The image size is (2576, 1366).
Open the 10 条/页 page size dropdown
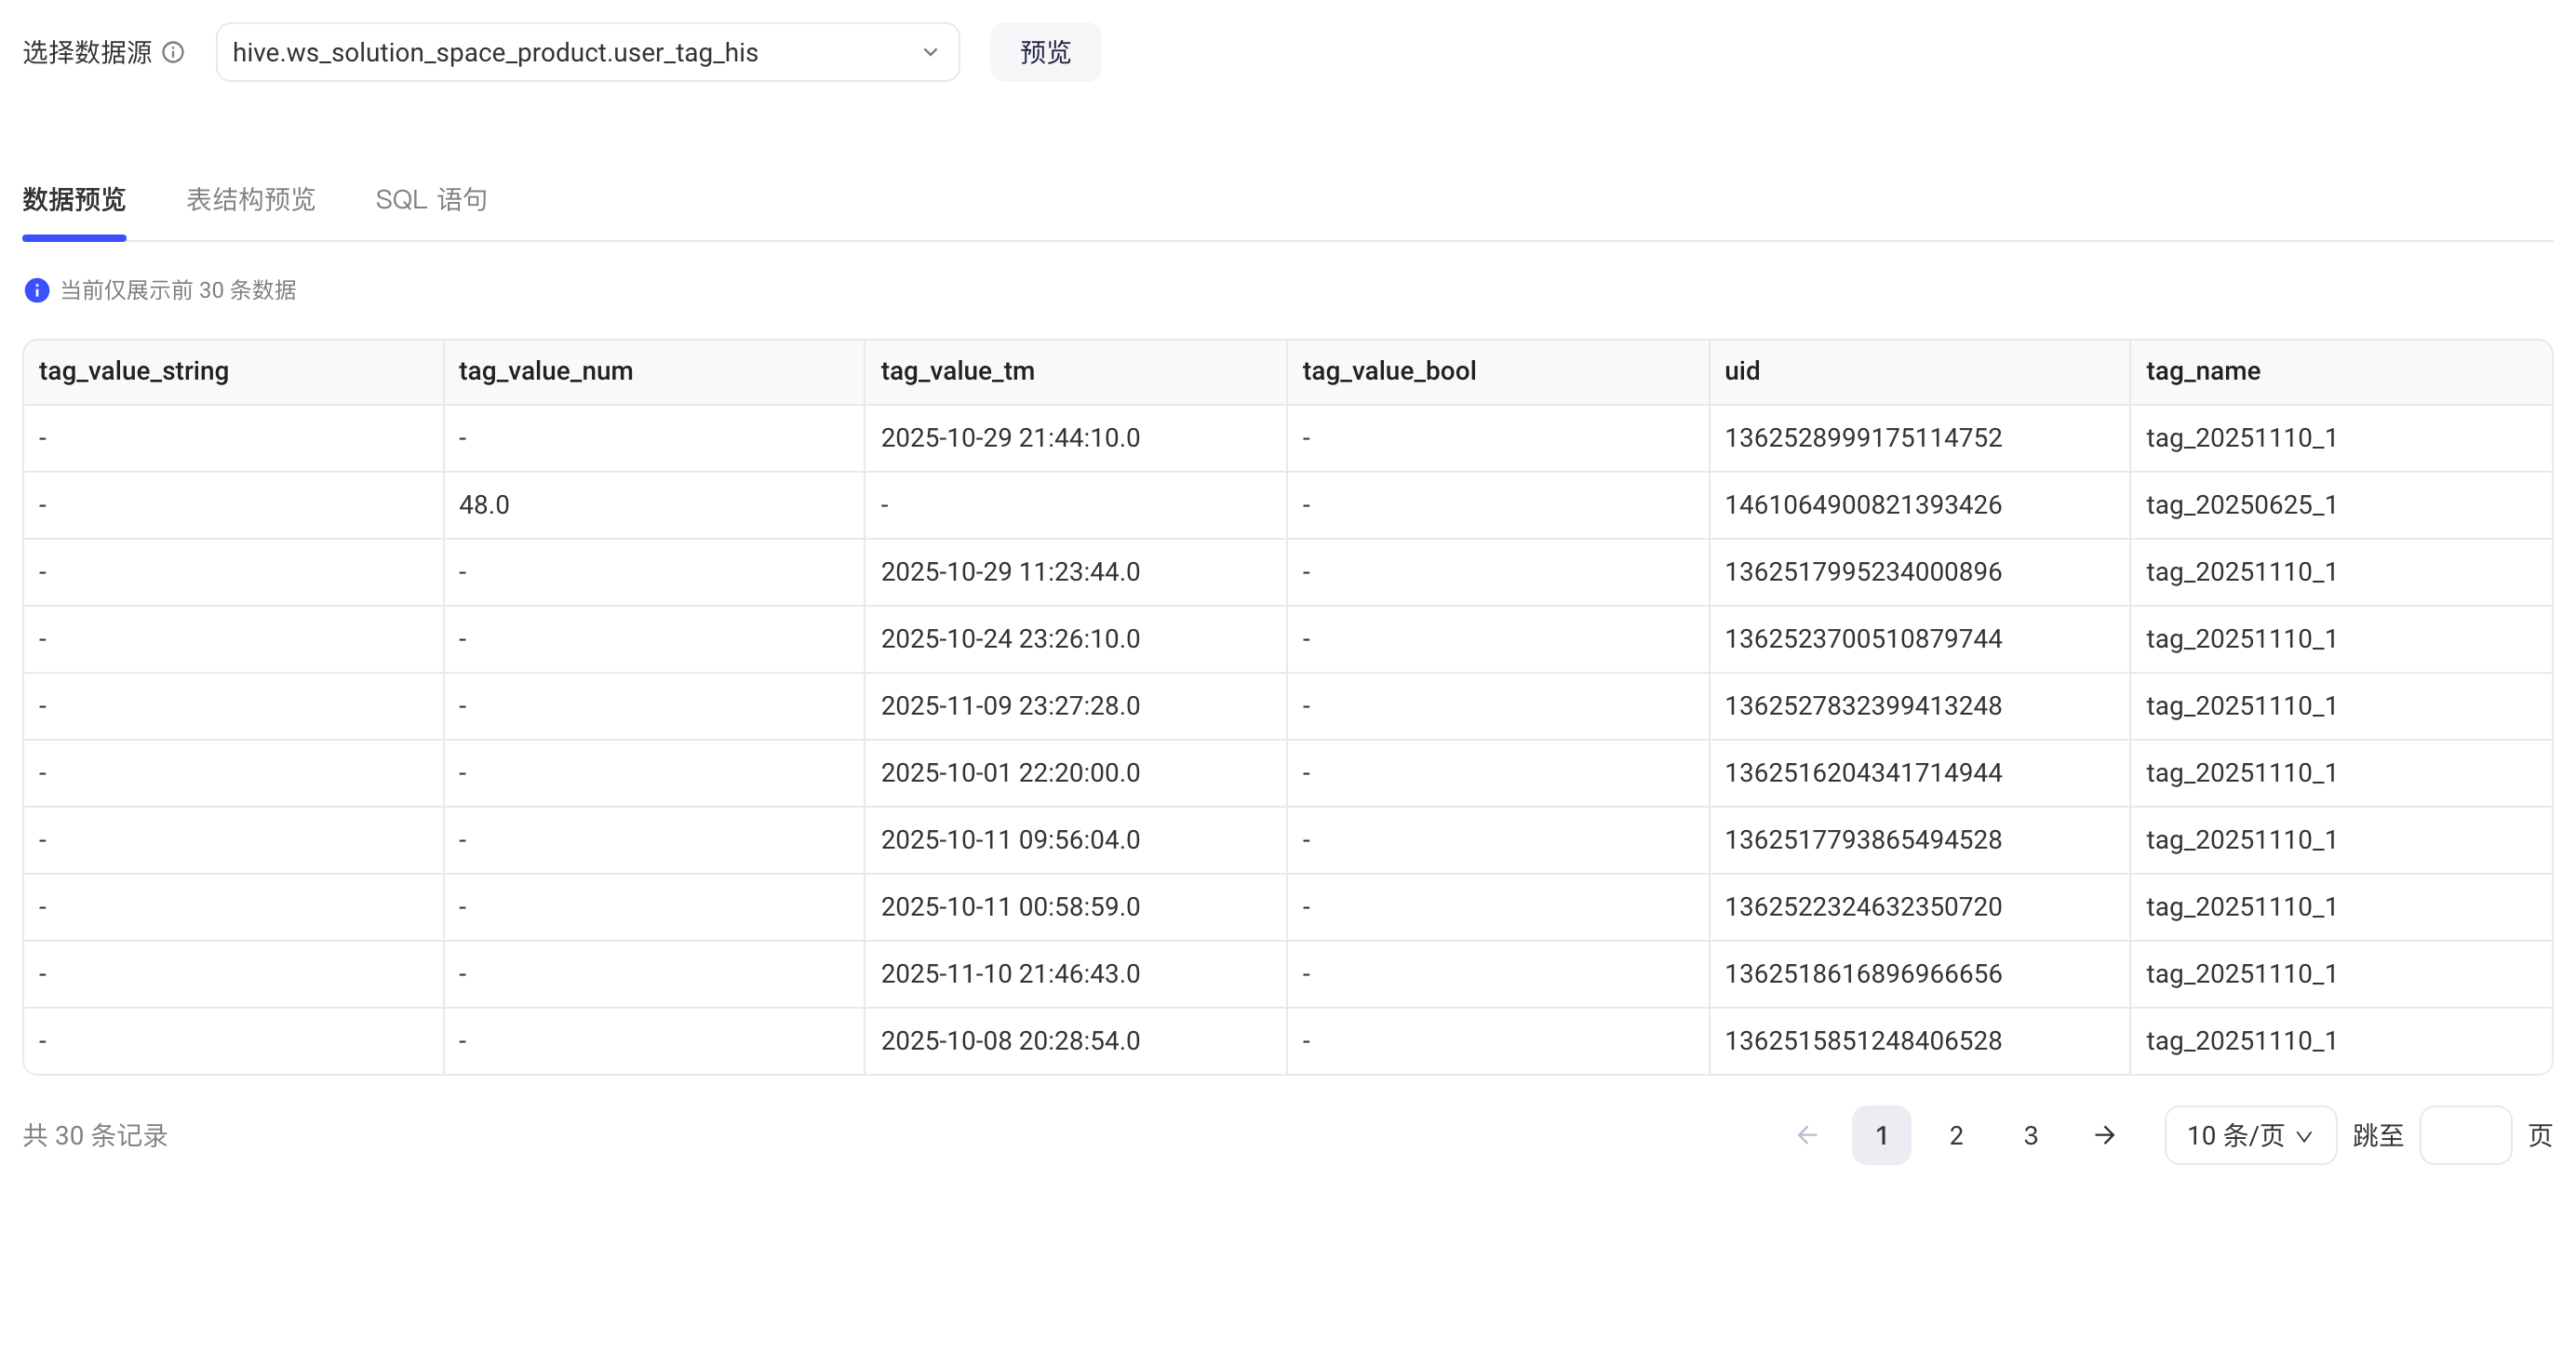(x=2250, y=1135)
